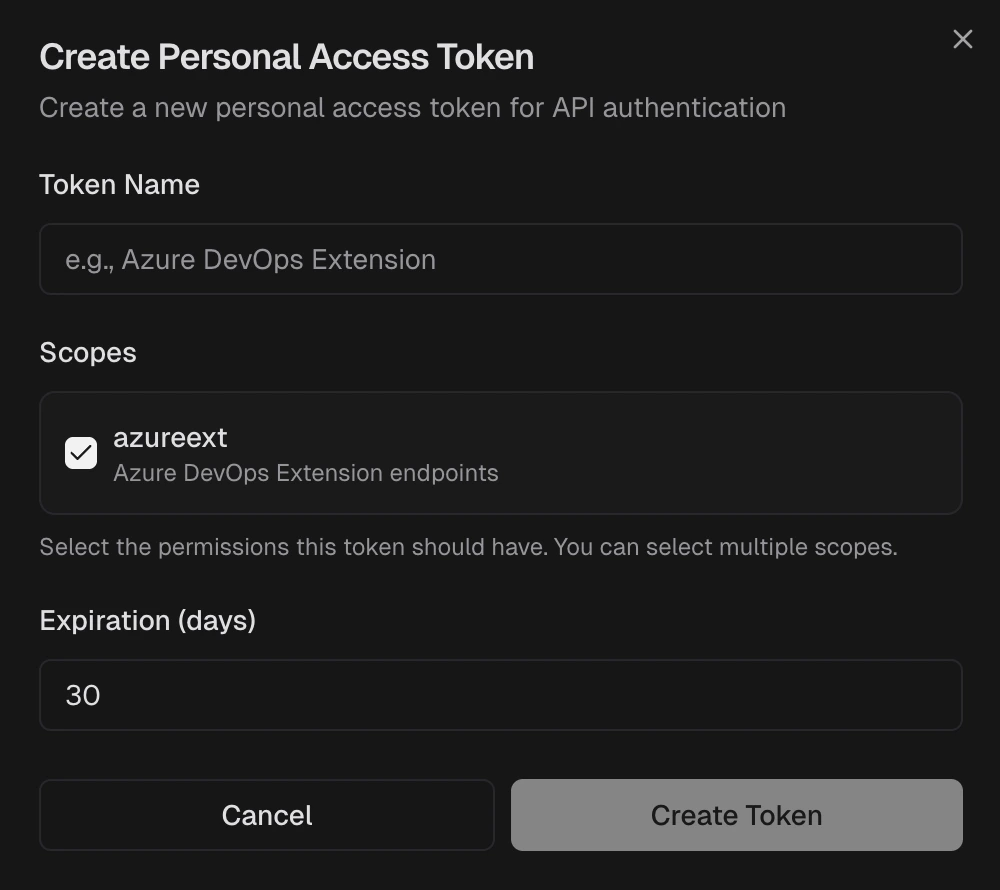Click the Expiration (days) label
Image resolution: width=1000 pixels, height=890 pixels.
(x=147, y=620)
